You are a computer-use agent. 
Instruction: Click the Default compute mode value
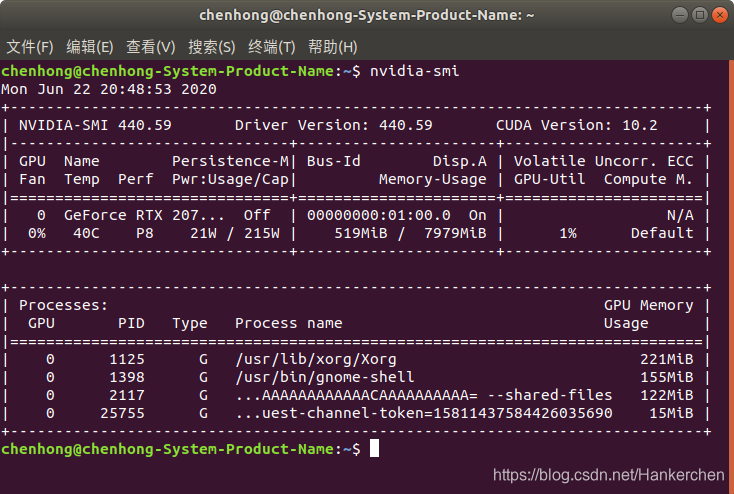(662, 233)
